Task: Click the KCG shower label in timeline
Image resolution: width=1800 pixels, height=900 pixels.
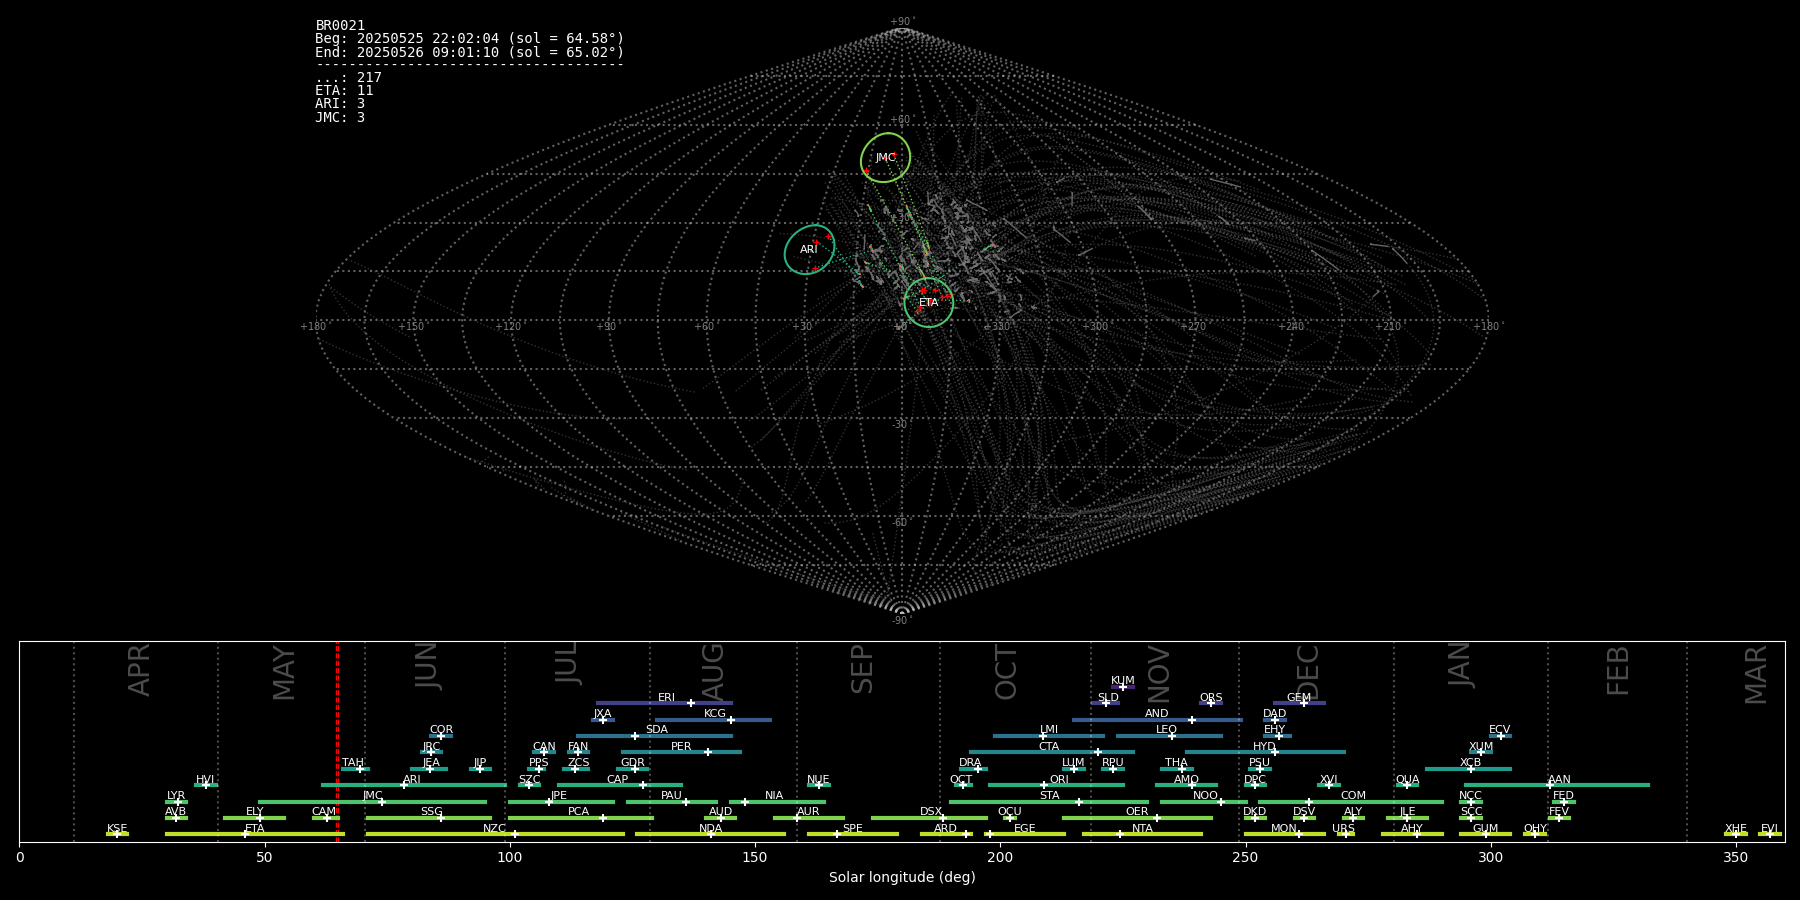Action: tap(715, 714)
